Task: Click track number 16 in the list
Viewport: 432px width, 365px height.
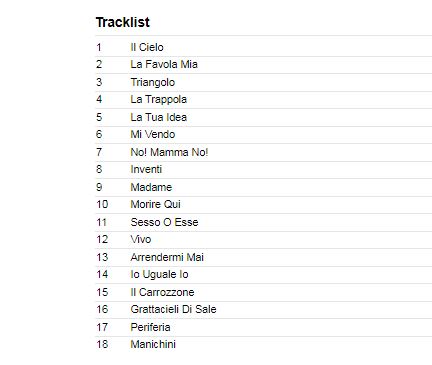Action: point(102,309)
